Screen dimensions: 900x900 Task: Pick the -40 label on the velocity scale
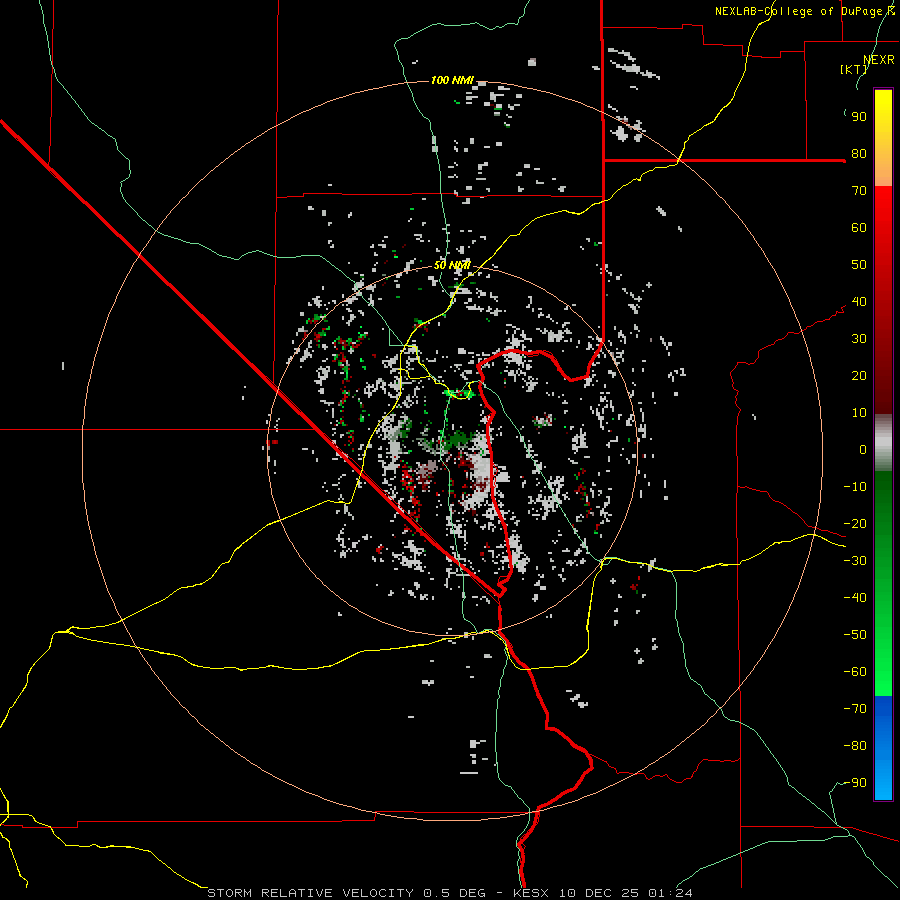(x=855, y=598)
